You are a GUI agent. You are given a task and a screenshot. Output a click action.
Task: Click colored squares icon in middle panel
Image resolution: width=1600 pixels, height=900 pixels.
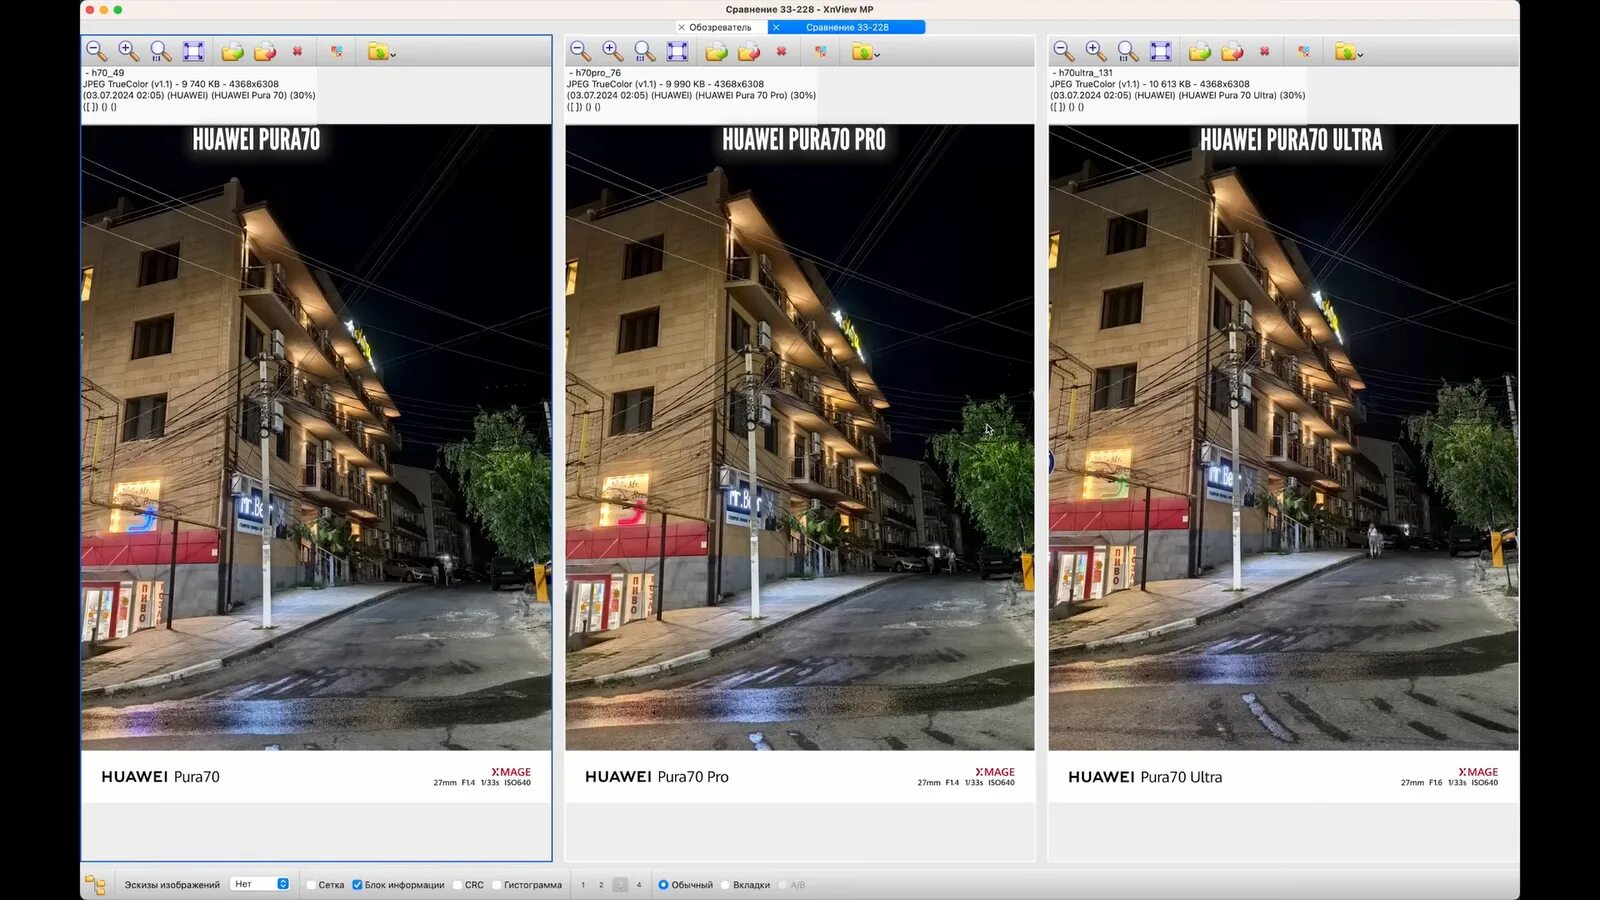(821, 51)
